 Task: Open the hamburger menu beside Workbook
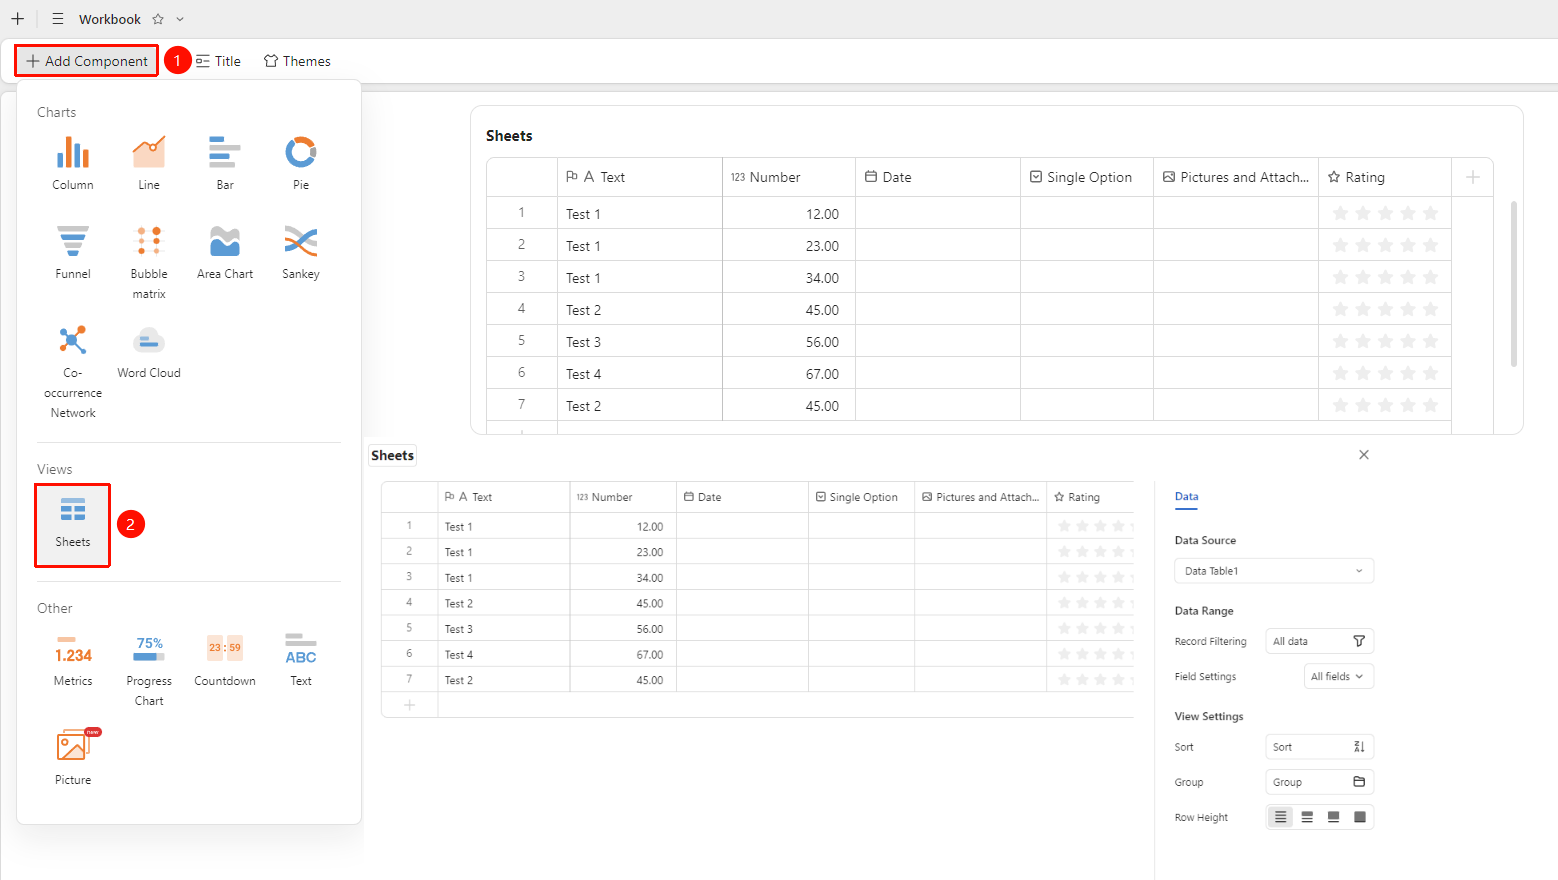(58, 19)
